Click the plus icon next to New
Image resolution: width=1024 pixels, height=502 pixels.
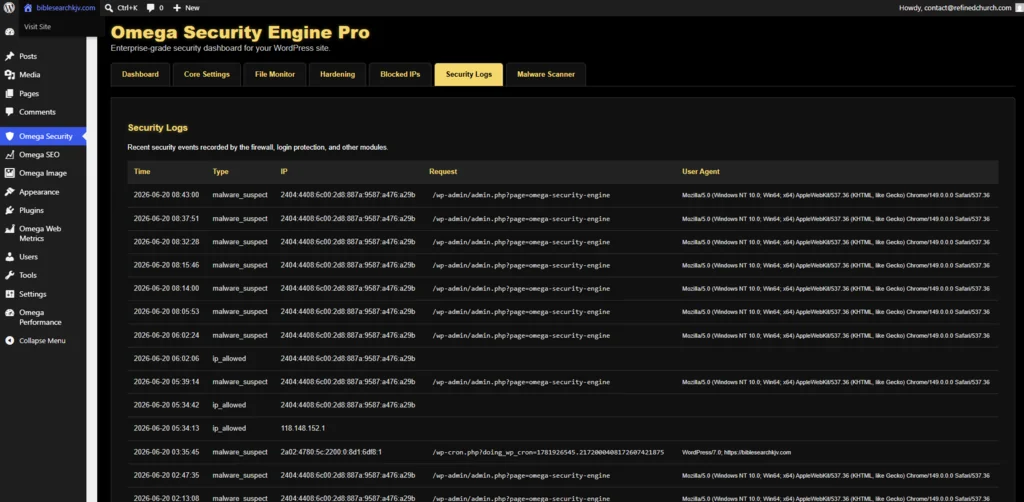(177, 8)
